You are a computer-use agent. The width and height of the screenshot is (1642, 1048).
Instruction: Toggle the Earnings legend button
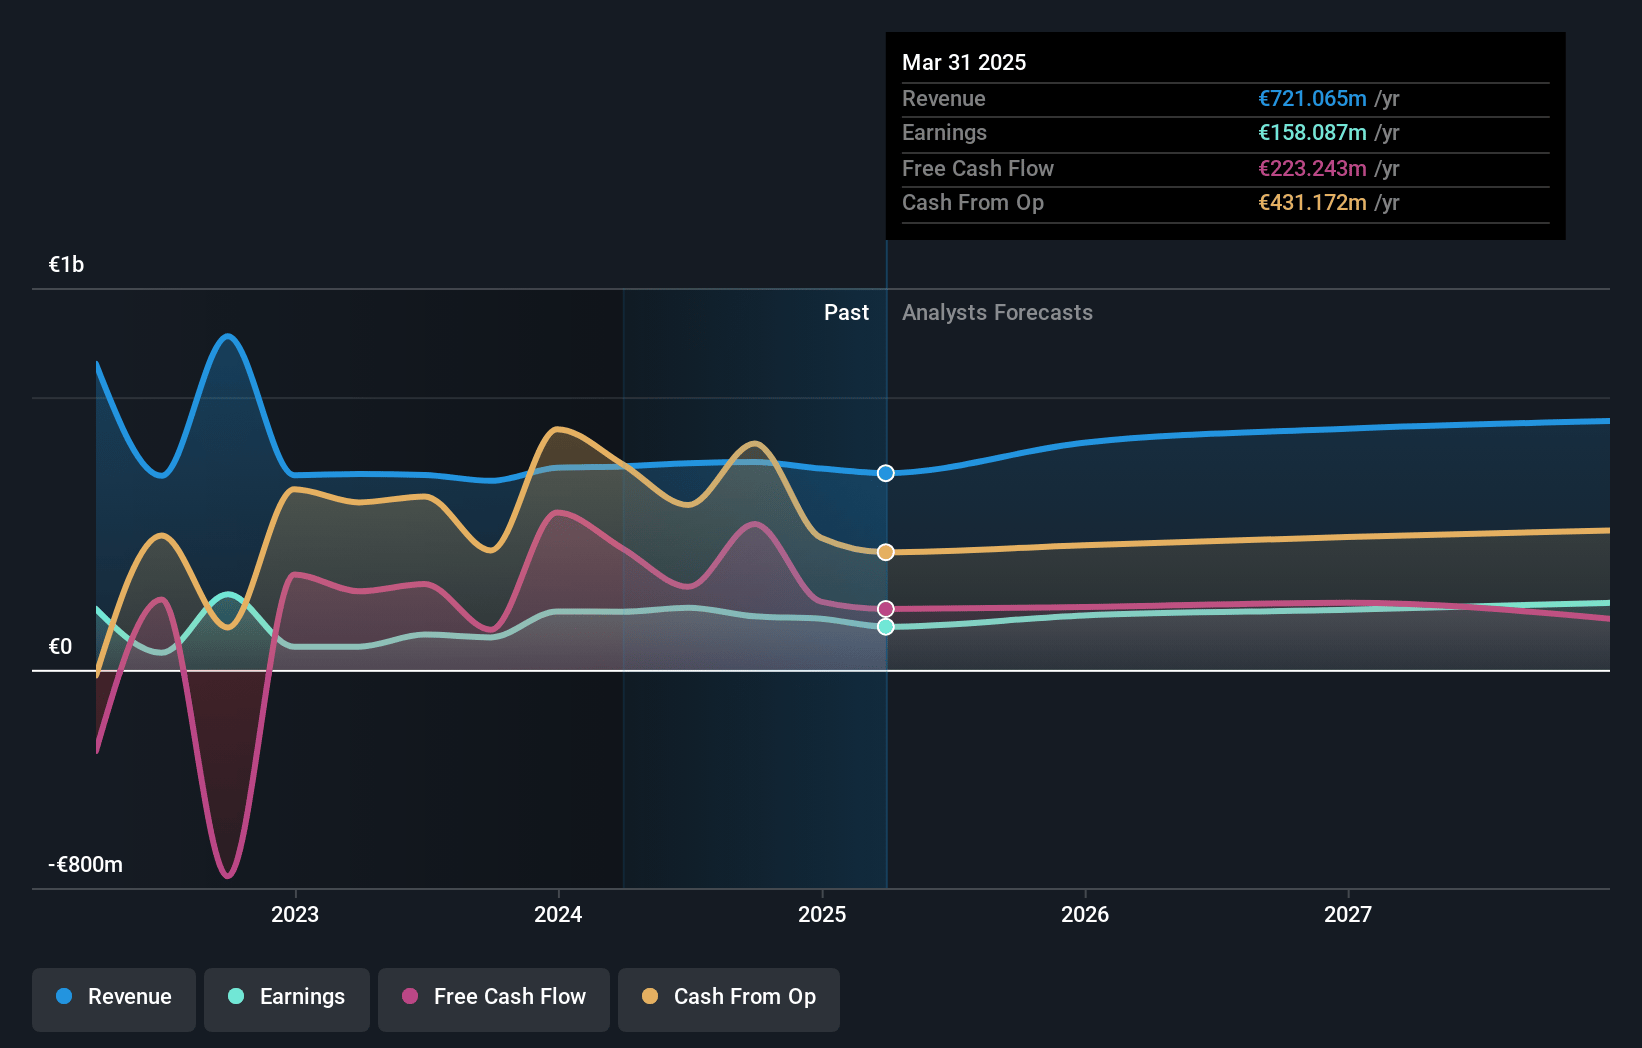pos(287,999)
